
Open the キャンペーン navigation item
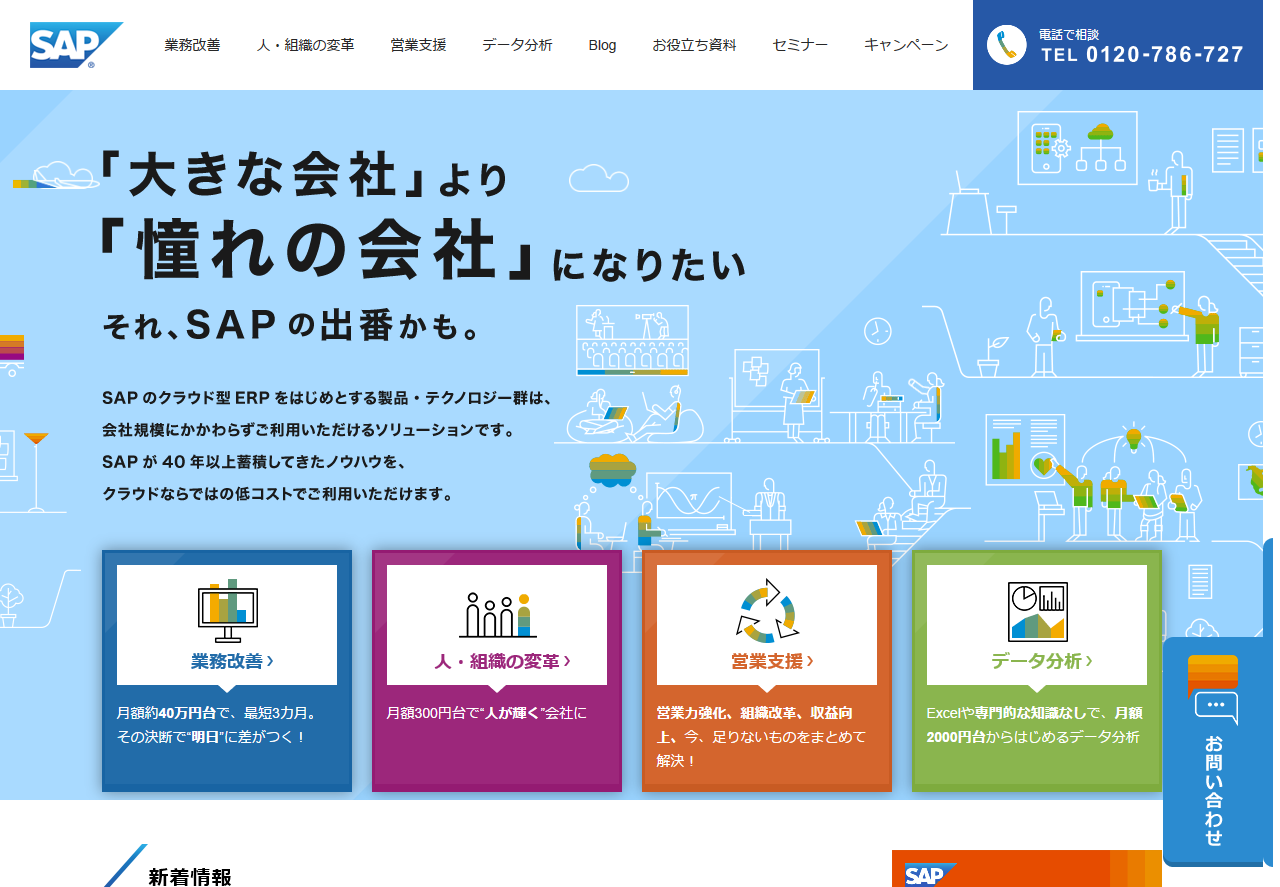click(x=906, y=45)
